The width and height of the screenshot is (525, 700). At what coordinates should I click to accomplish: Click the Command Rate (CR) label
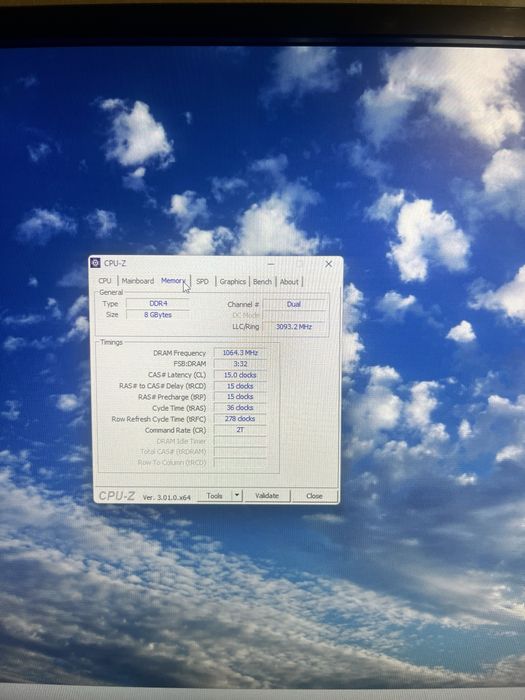click(x=175, y=430)
